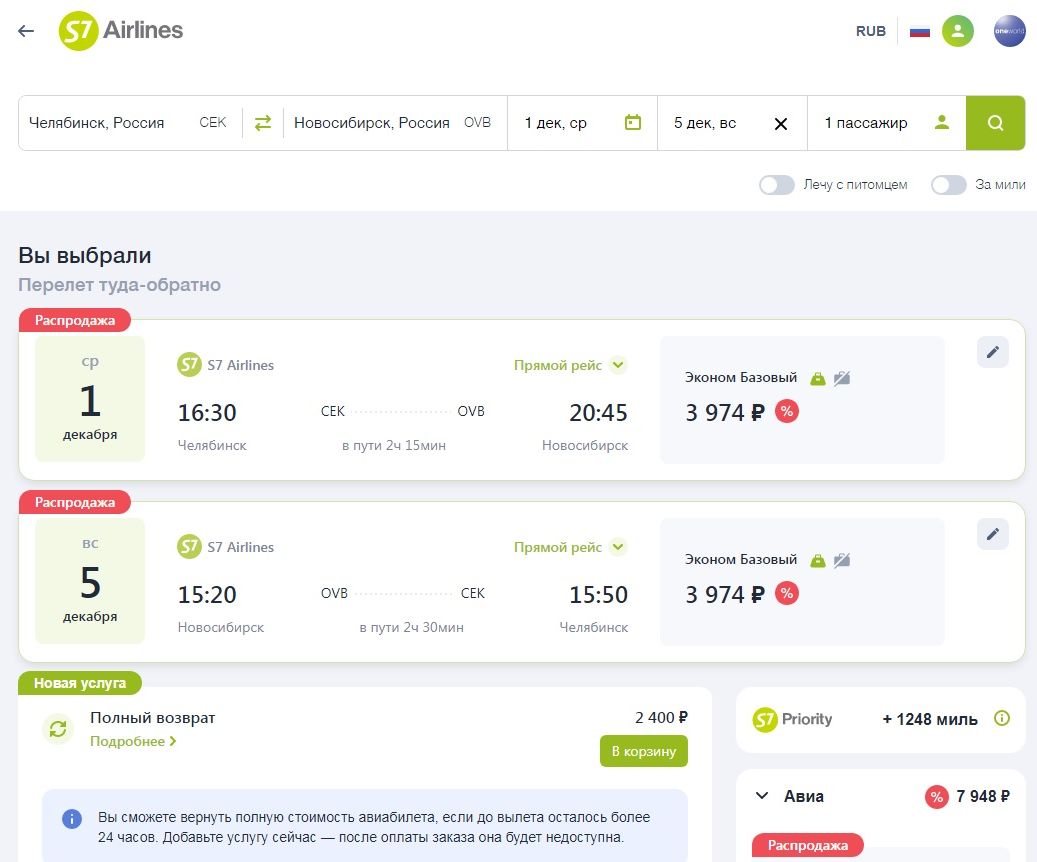Edit the 5 декабря flight selection
1037x862 pixels.
point(992,534)
